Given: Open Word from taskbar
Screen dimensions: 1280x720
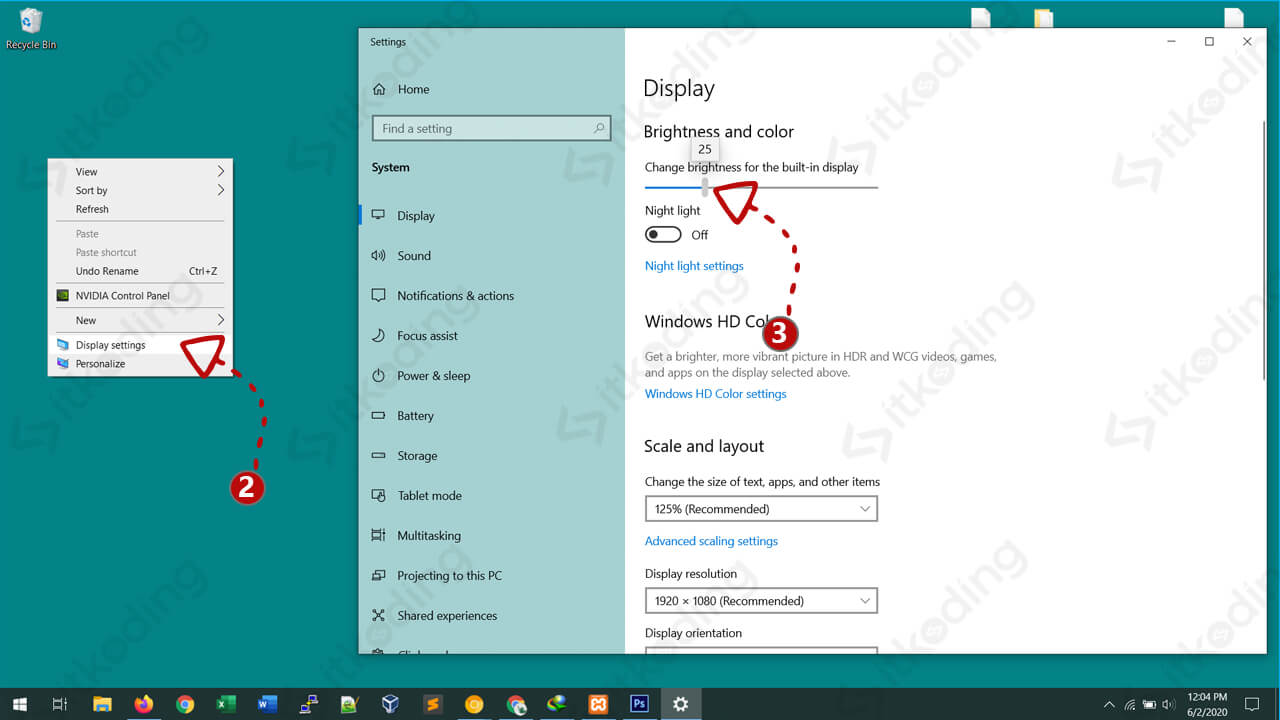Looking at the screenshot, I should (267, 704).
